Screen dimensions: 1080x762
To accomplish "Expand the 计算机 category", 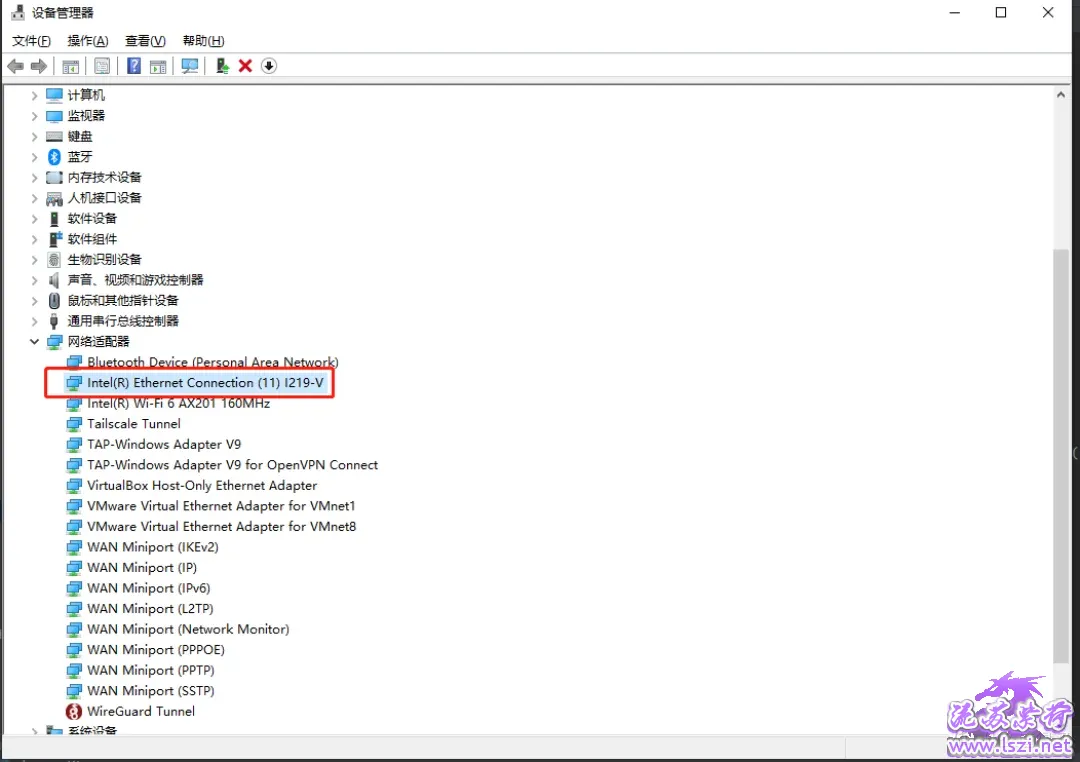I will coord(34,96).
